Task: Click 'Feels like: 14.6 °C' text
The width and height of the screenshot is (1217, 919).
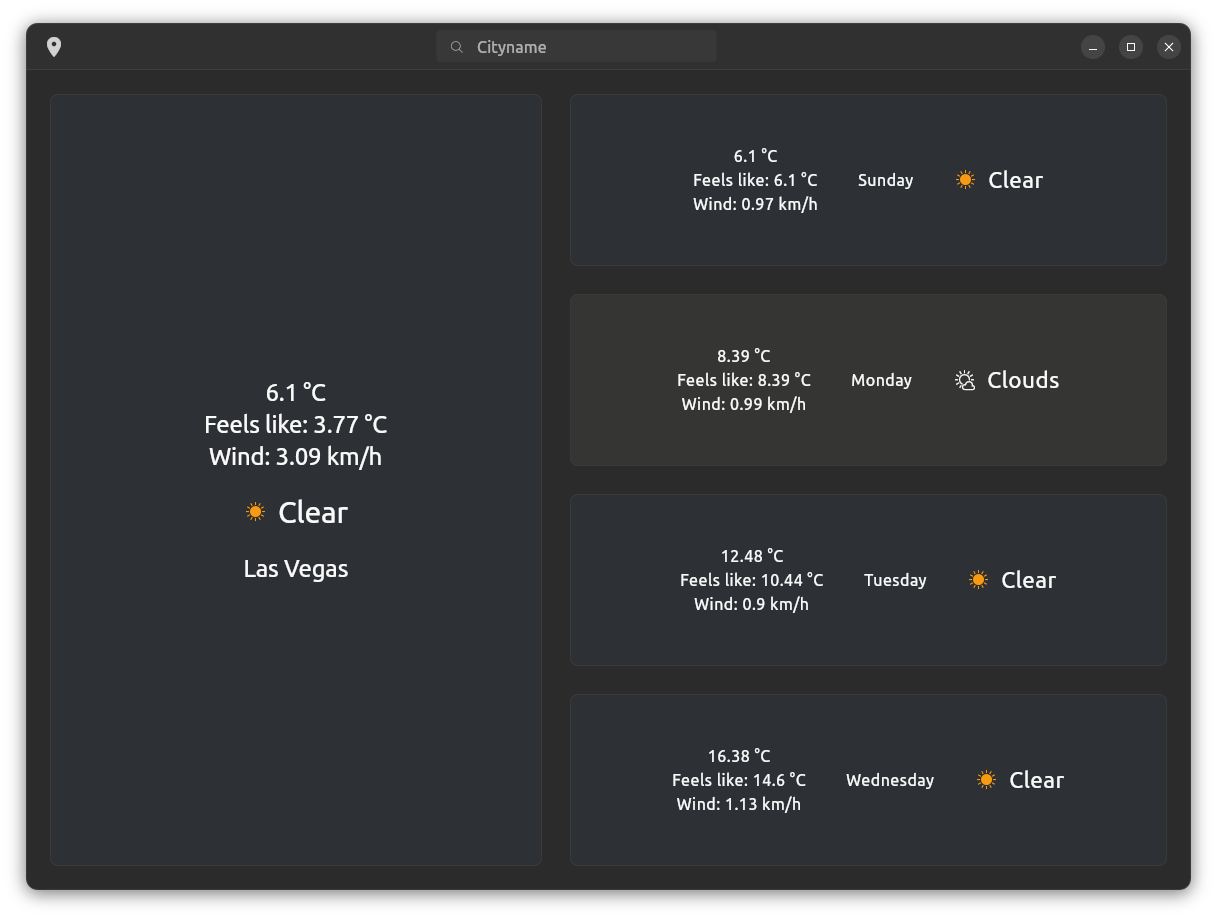Action: (x=739, y=780)
